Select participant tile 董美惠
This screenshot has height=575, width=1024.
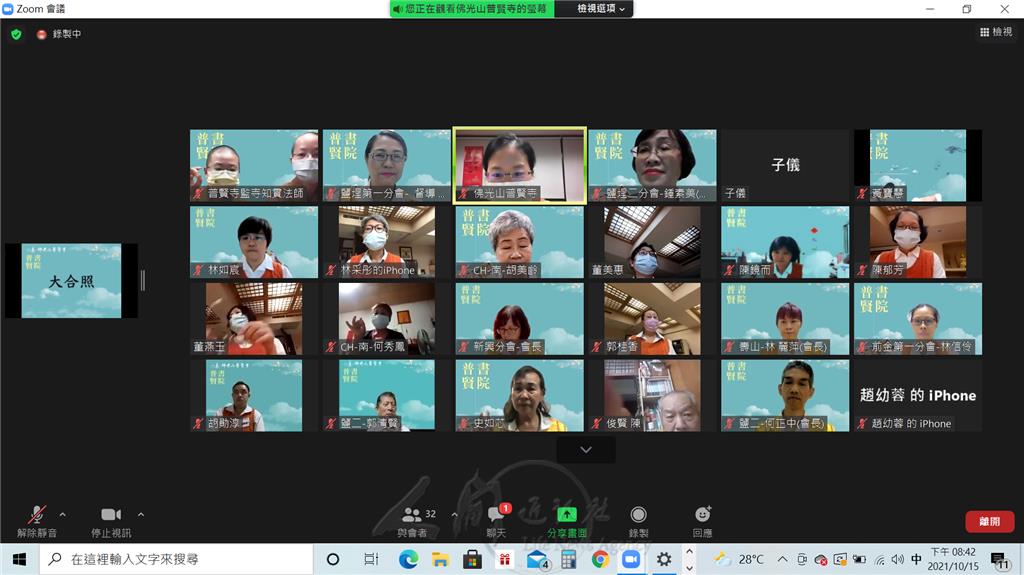tap(652, 242)
